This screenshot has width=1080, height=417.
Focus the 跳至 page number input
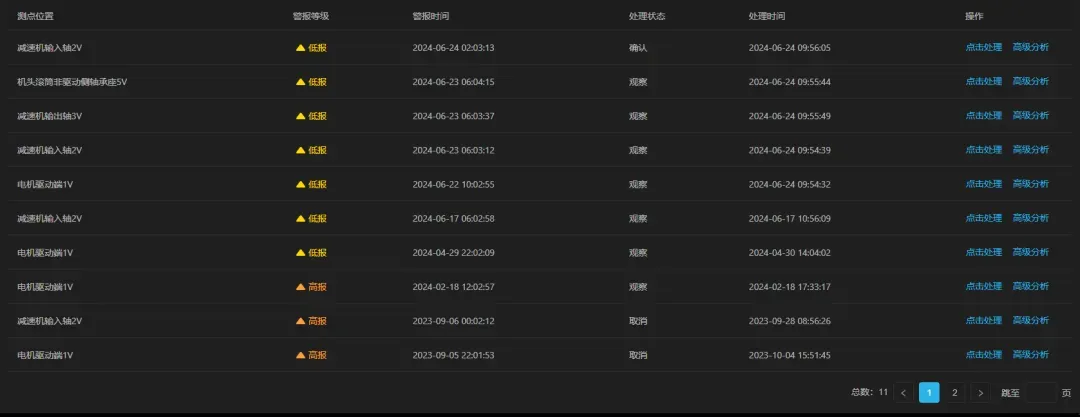coord(1040,393)
